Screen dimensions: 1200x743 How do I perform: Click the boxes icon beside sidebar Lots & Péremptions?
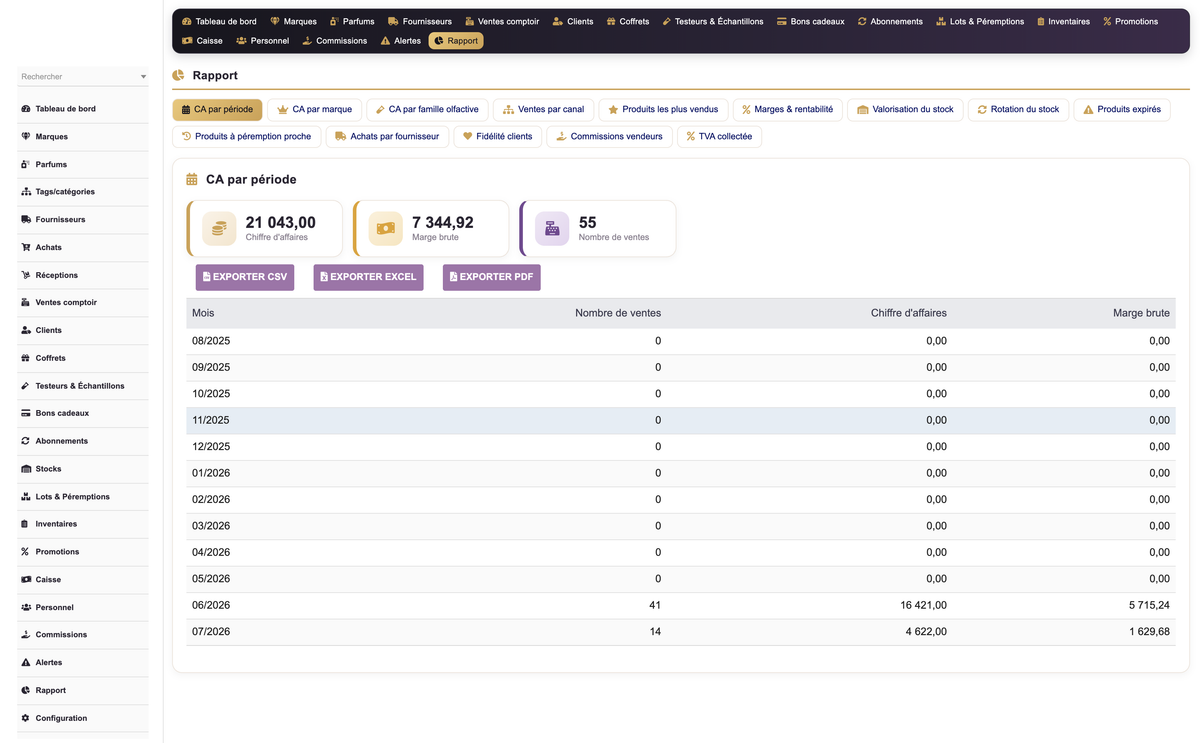coord(25,497)
